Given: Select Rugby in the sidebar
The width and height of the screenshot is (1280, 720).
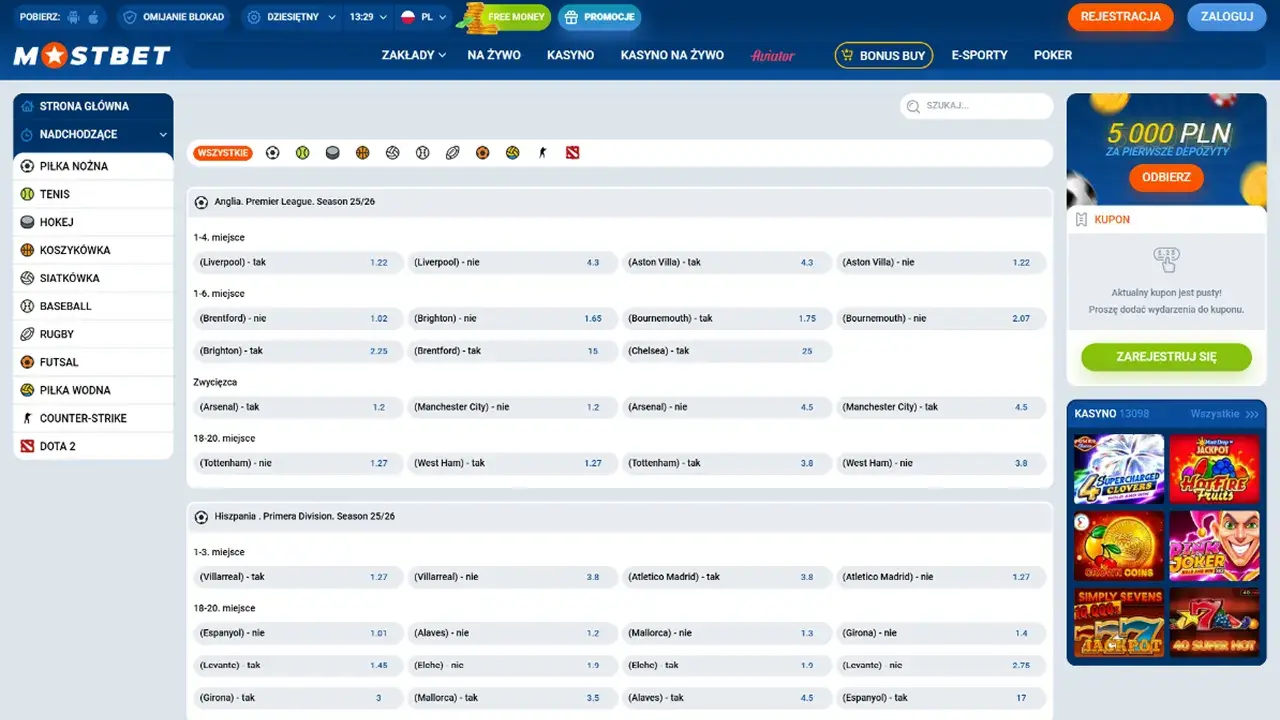Looking at the screenshot, I should click(x=93, y=334).
